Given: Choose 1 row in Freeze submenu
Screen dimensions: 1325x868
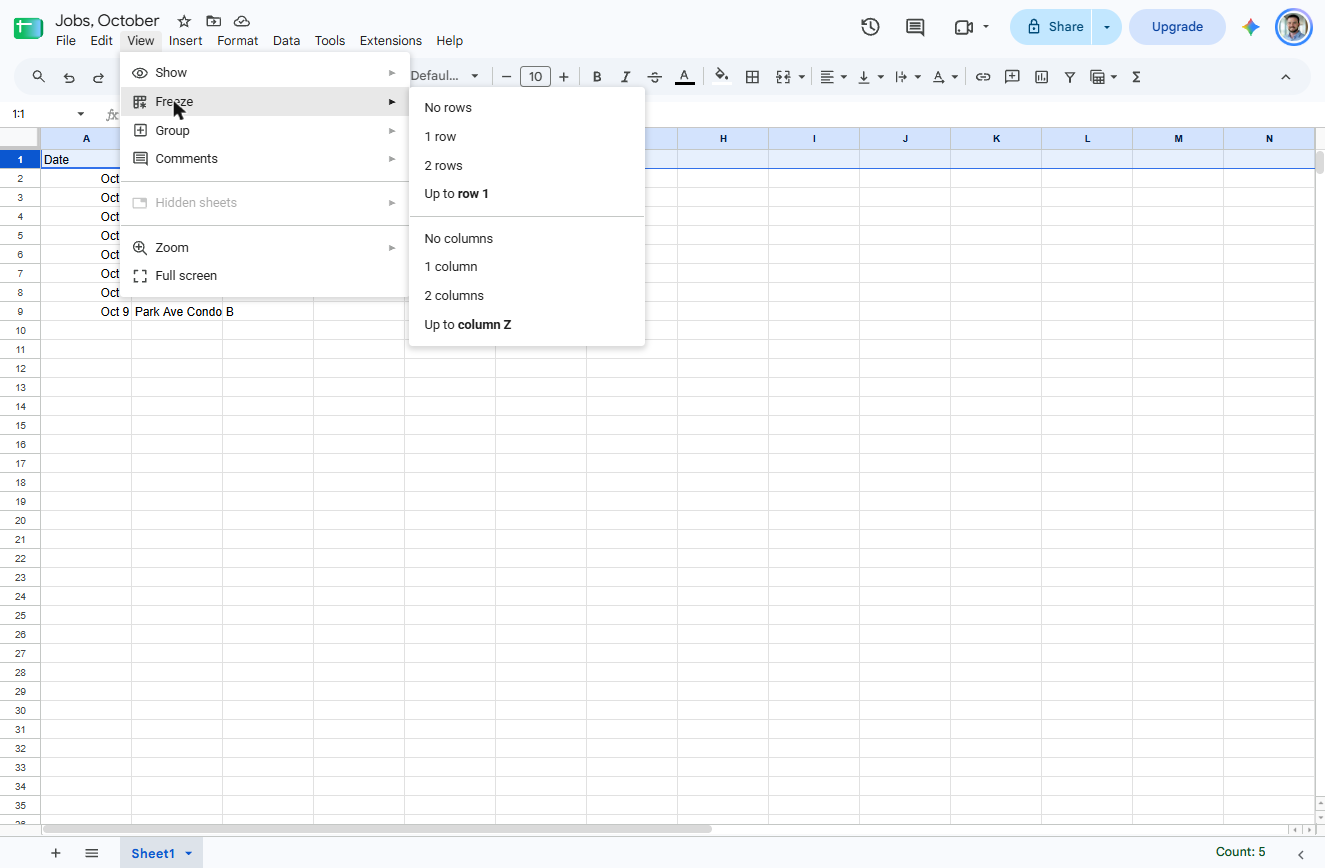Looking at the screenshot, I should [527, 137].
